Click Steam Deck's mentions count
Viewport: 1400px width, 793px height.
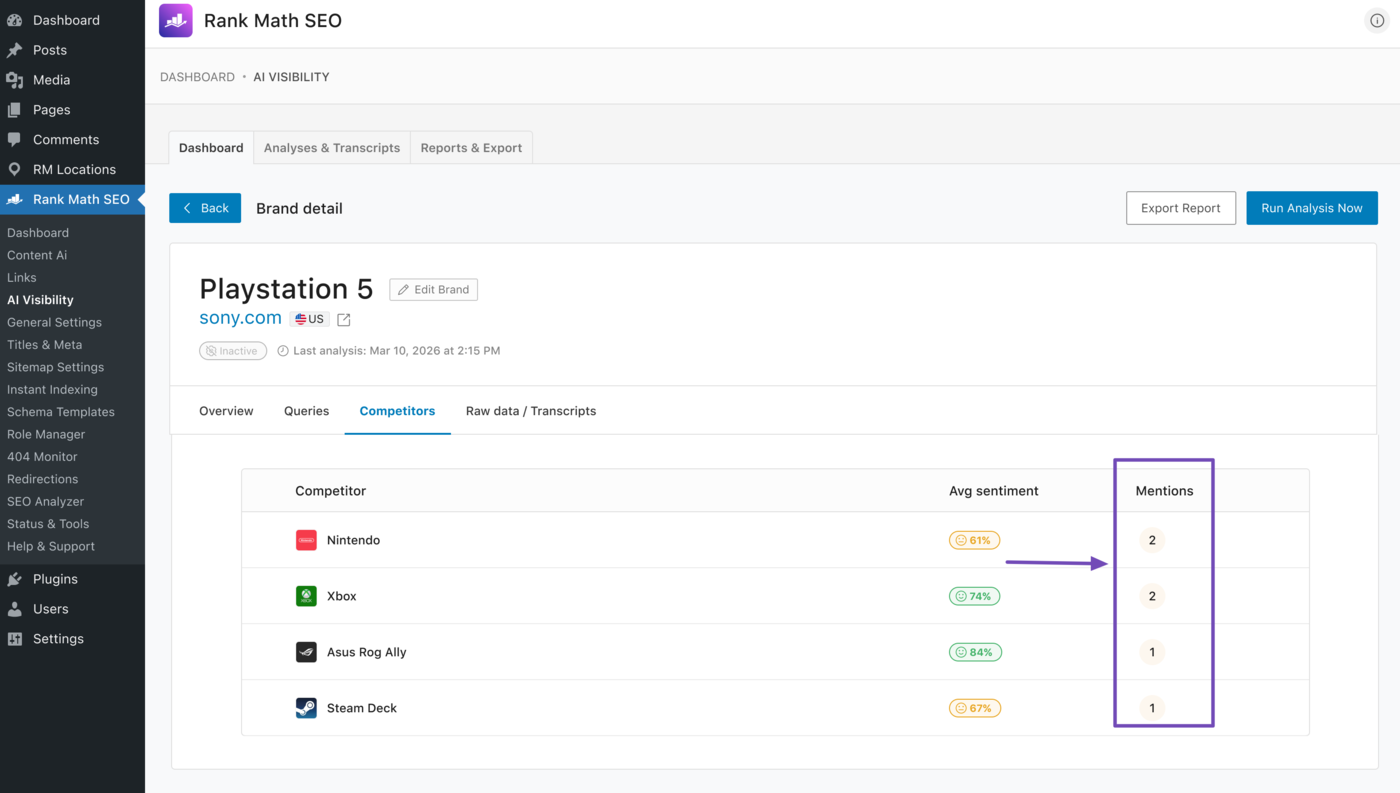1152,708
